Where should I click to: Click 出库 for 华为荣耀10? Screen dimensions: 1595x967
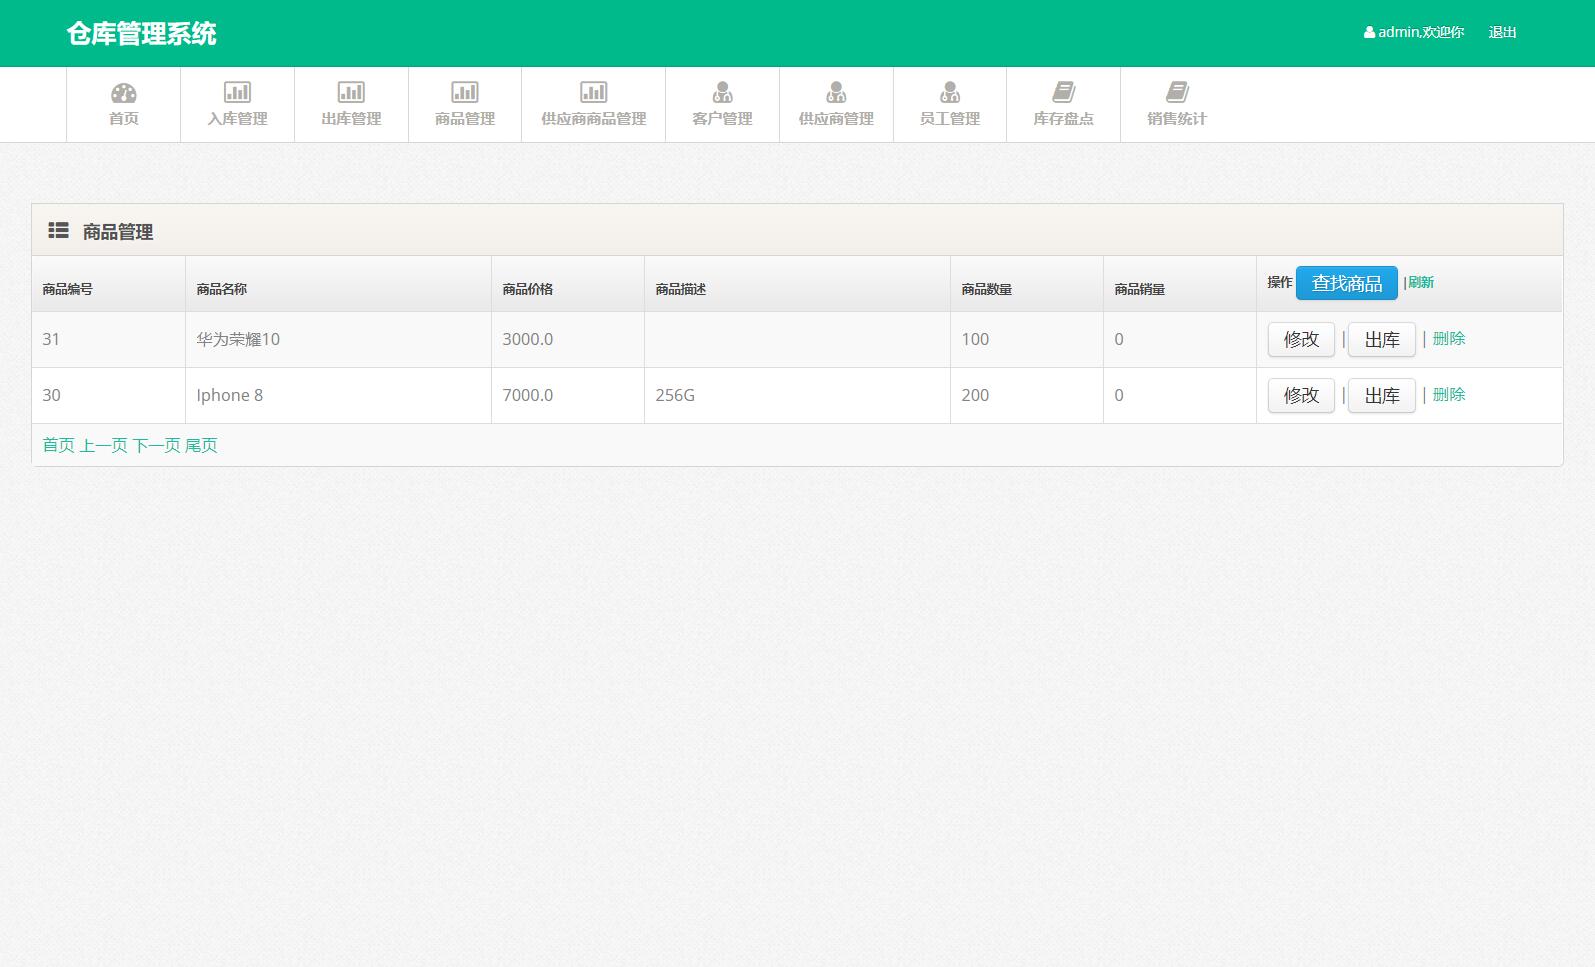point(1382,339)
